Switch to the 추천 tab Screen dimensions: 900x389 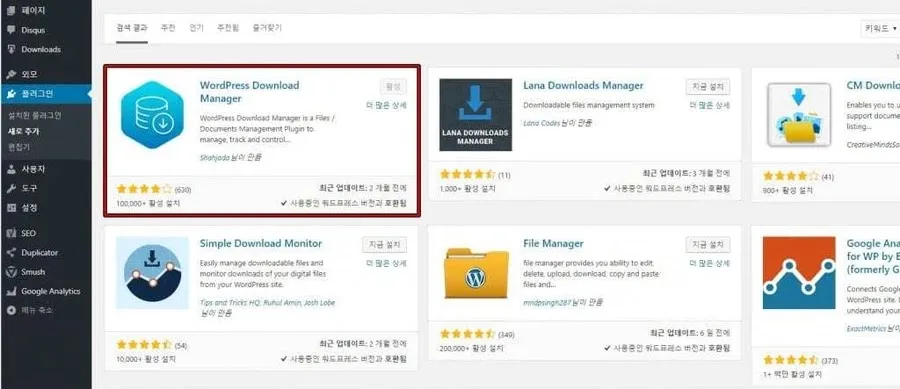(168, 28)
